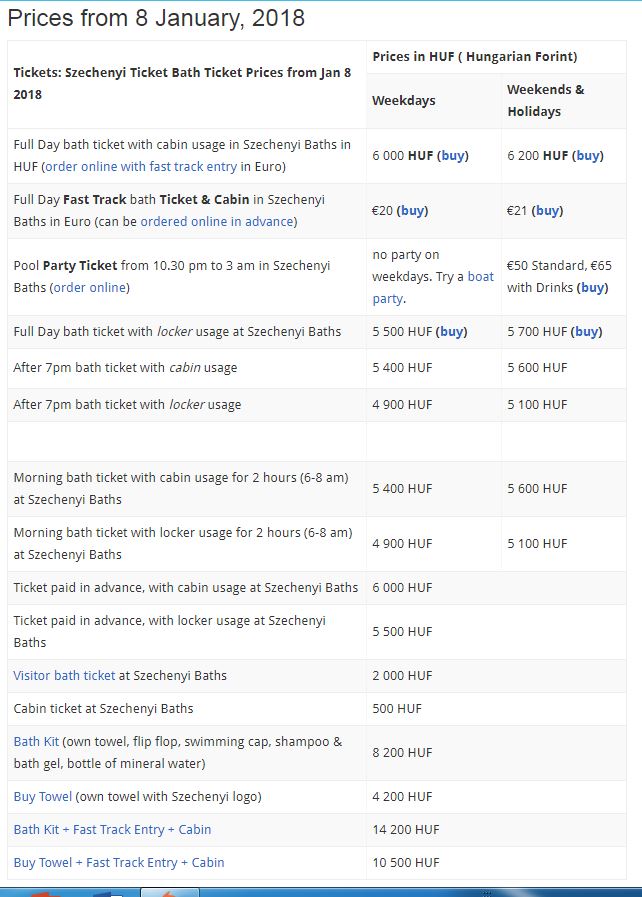Open 'Buy Towel + Fast Track Entry + Cabin' link
Screen dimensions: 642x897
click(x=119, y=863)
